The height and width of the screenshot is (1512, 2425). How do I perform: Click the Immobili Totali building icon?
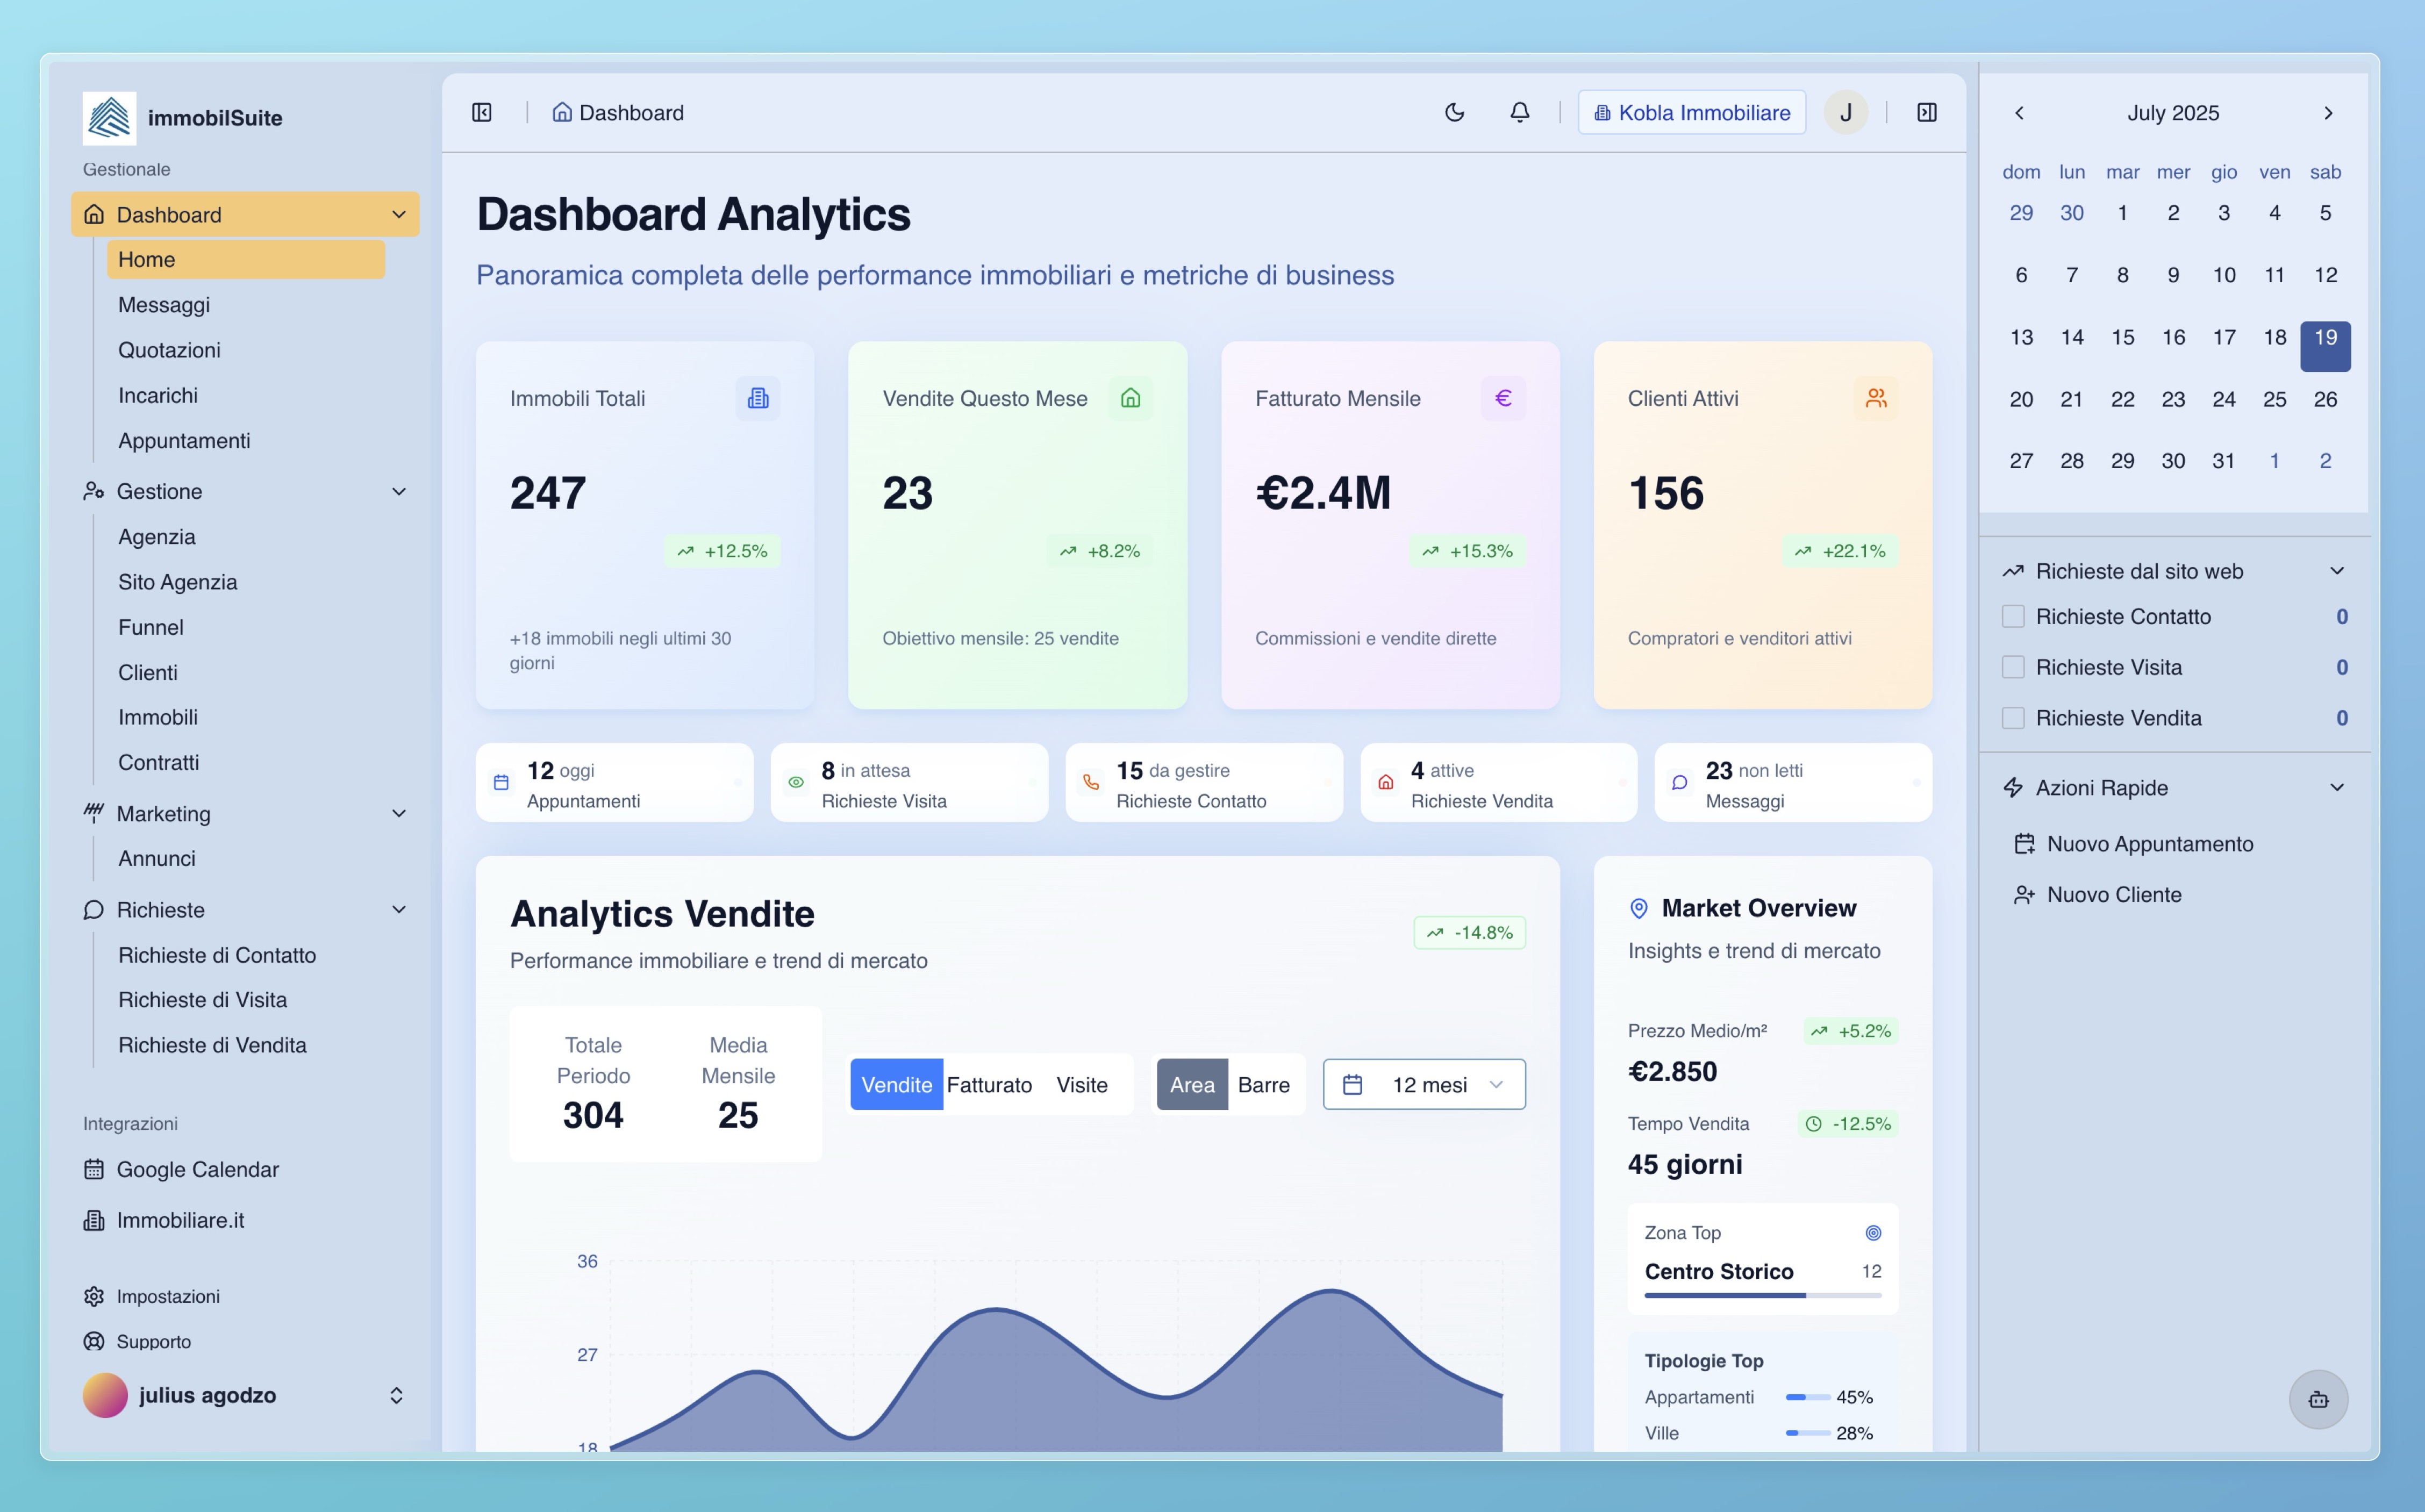[x=758, y=398]
